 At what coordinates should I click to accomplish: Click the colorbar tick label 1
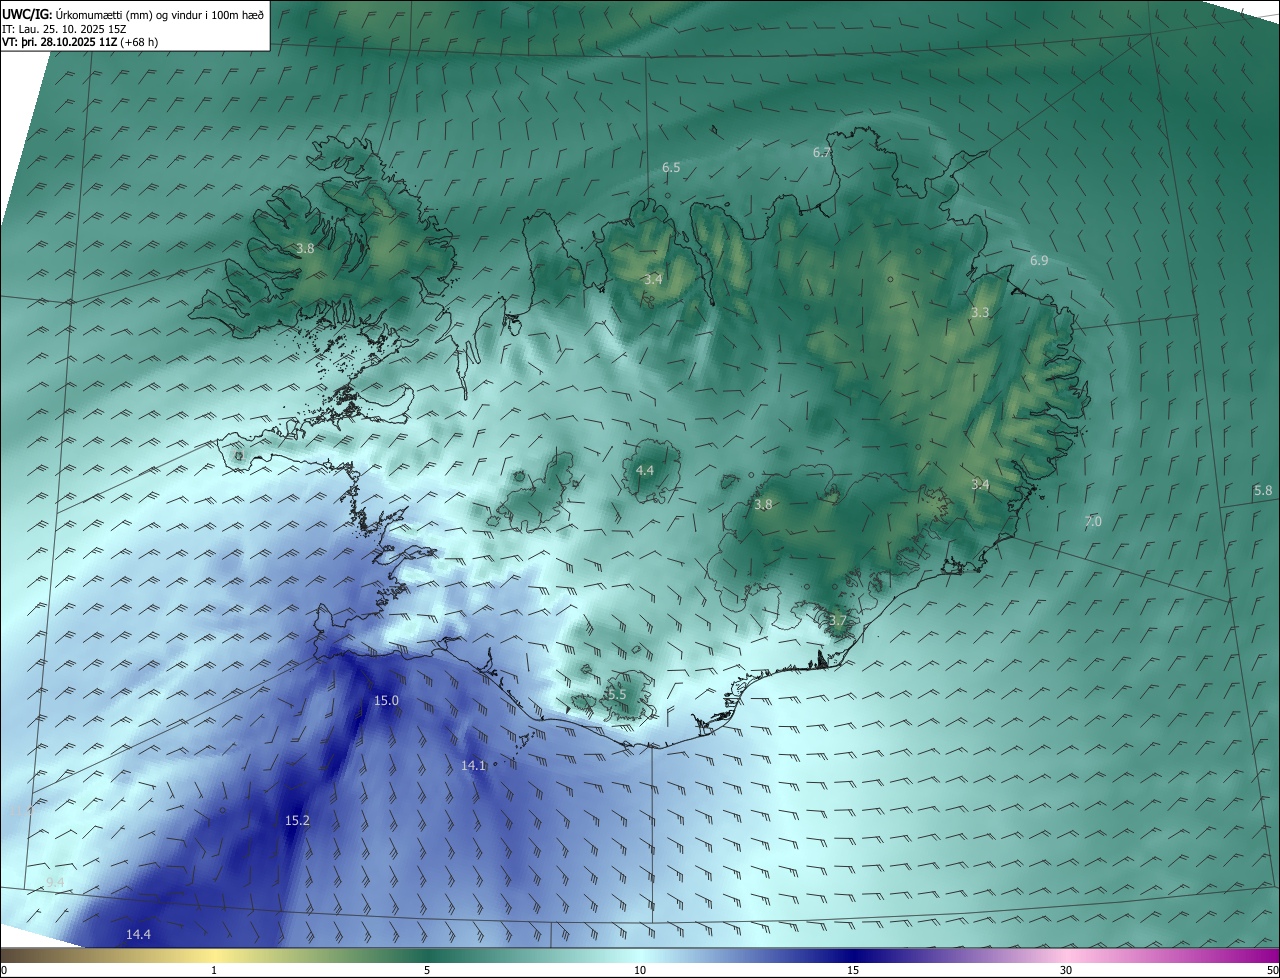(214, 970)
